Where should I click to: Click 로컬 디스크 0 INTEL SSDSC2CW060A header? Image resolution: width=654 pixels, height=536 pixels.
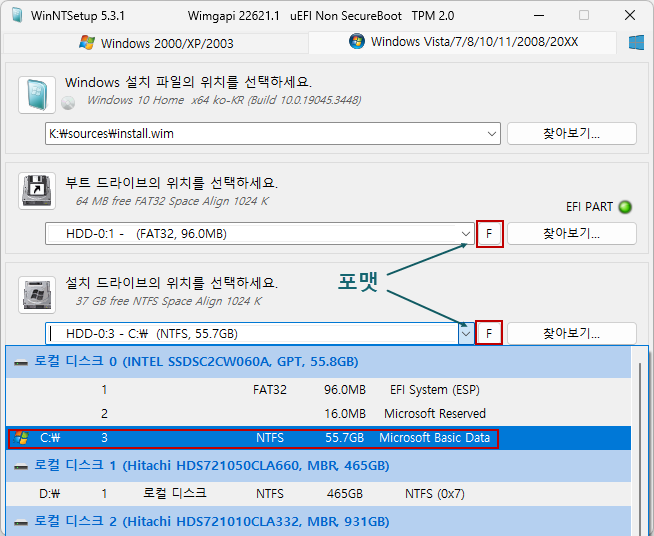click(x=318, y=362)
